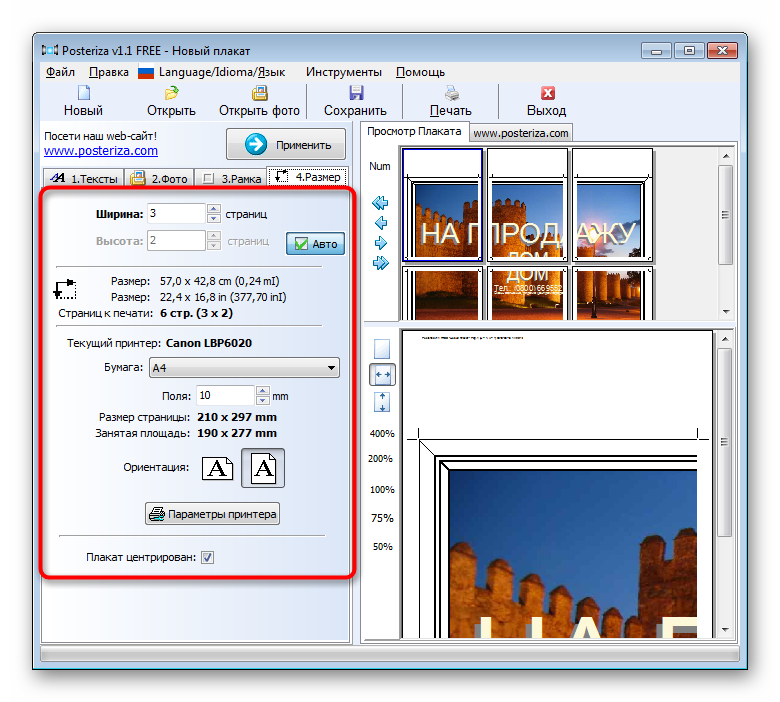Click page preview scrollbar down arrow
The image size is (780, 702).
pos(725,630)
